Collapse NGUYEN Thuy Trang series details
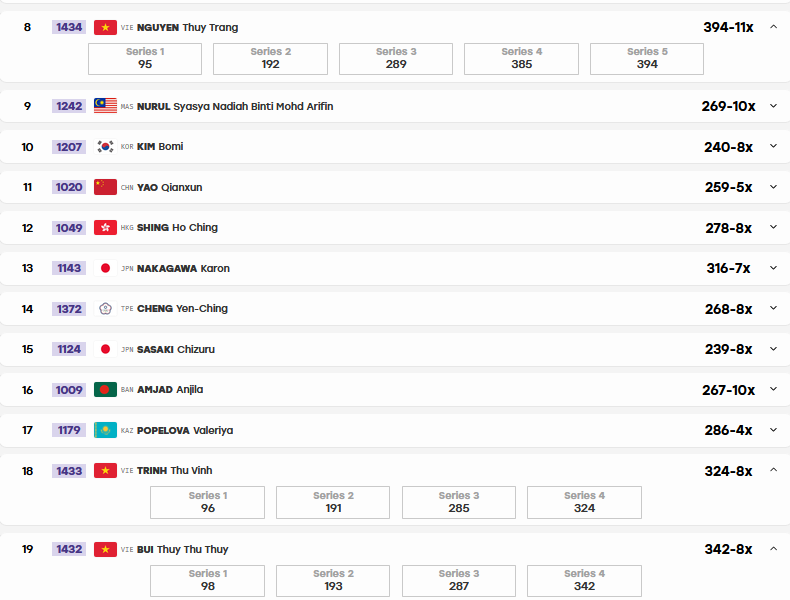The height and width of the screenshot is (600, 790). pos(773,27)
